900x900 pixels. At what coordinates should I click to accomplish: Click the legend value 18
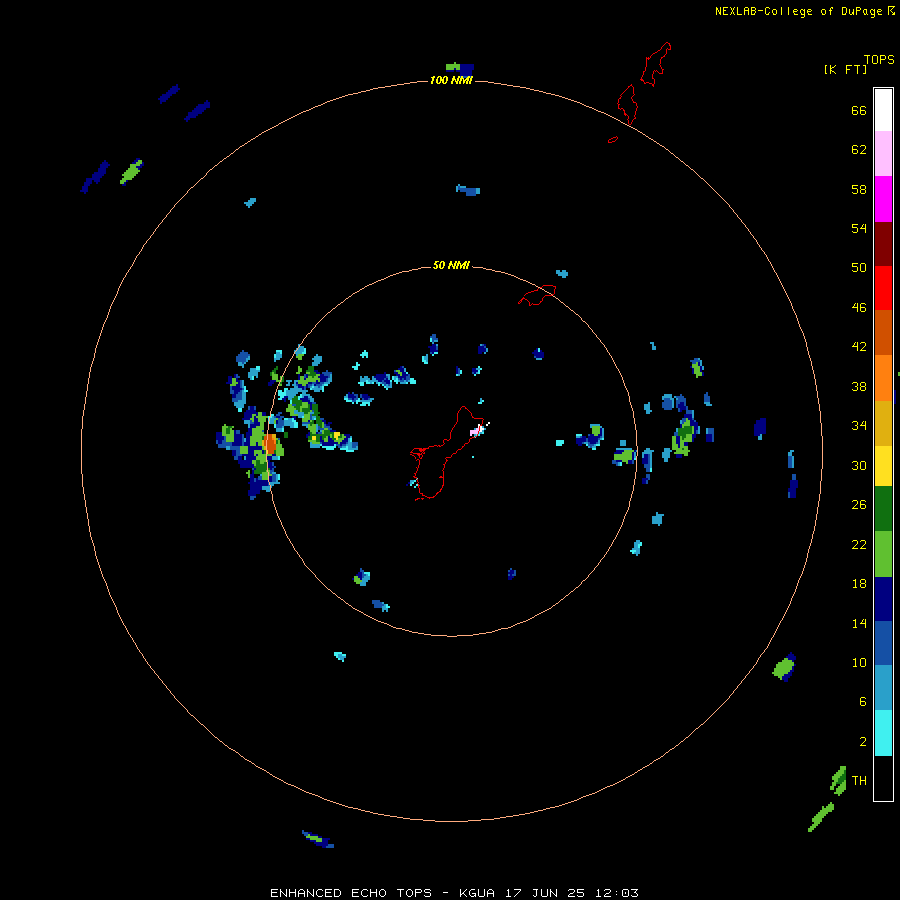[x=859, y=584]
